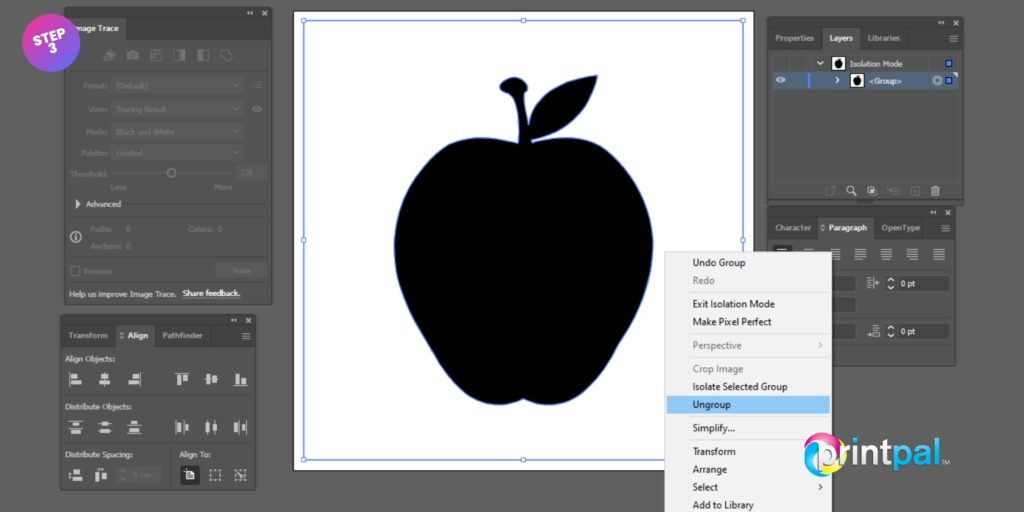
Task: Click Locate Object magnifier in Layers panel
Action: 851,191
